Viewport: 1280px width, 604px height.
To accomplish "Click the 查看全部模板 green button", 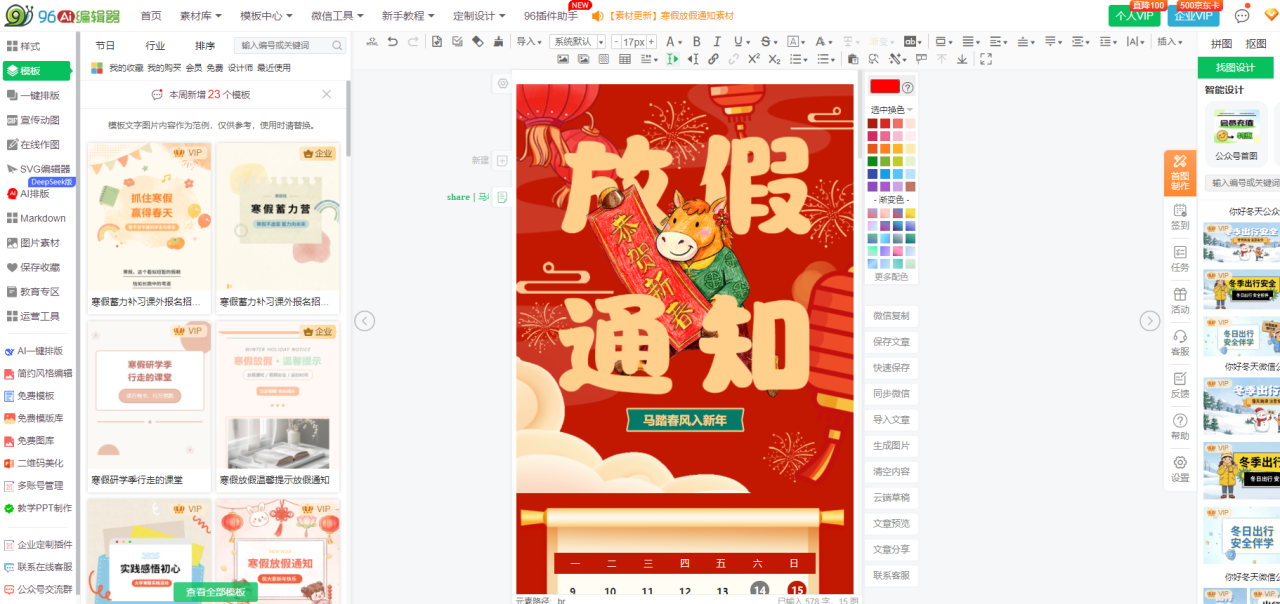I will pos(215,592).
